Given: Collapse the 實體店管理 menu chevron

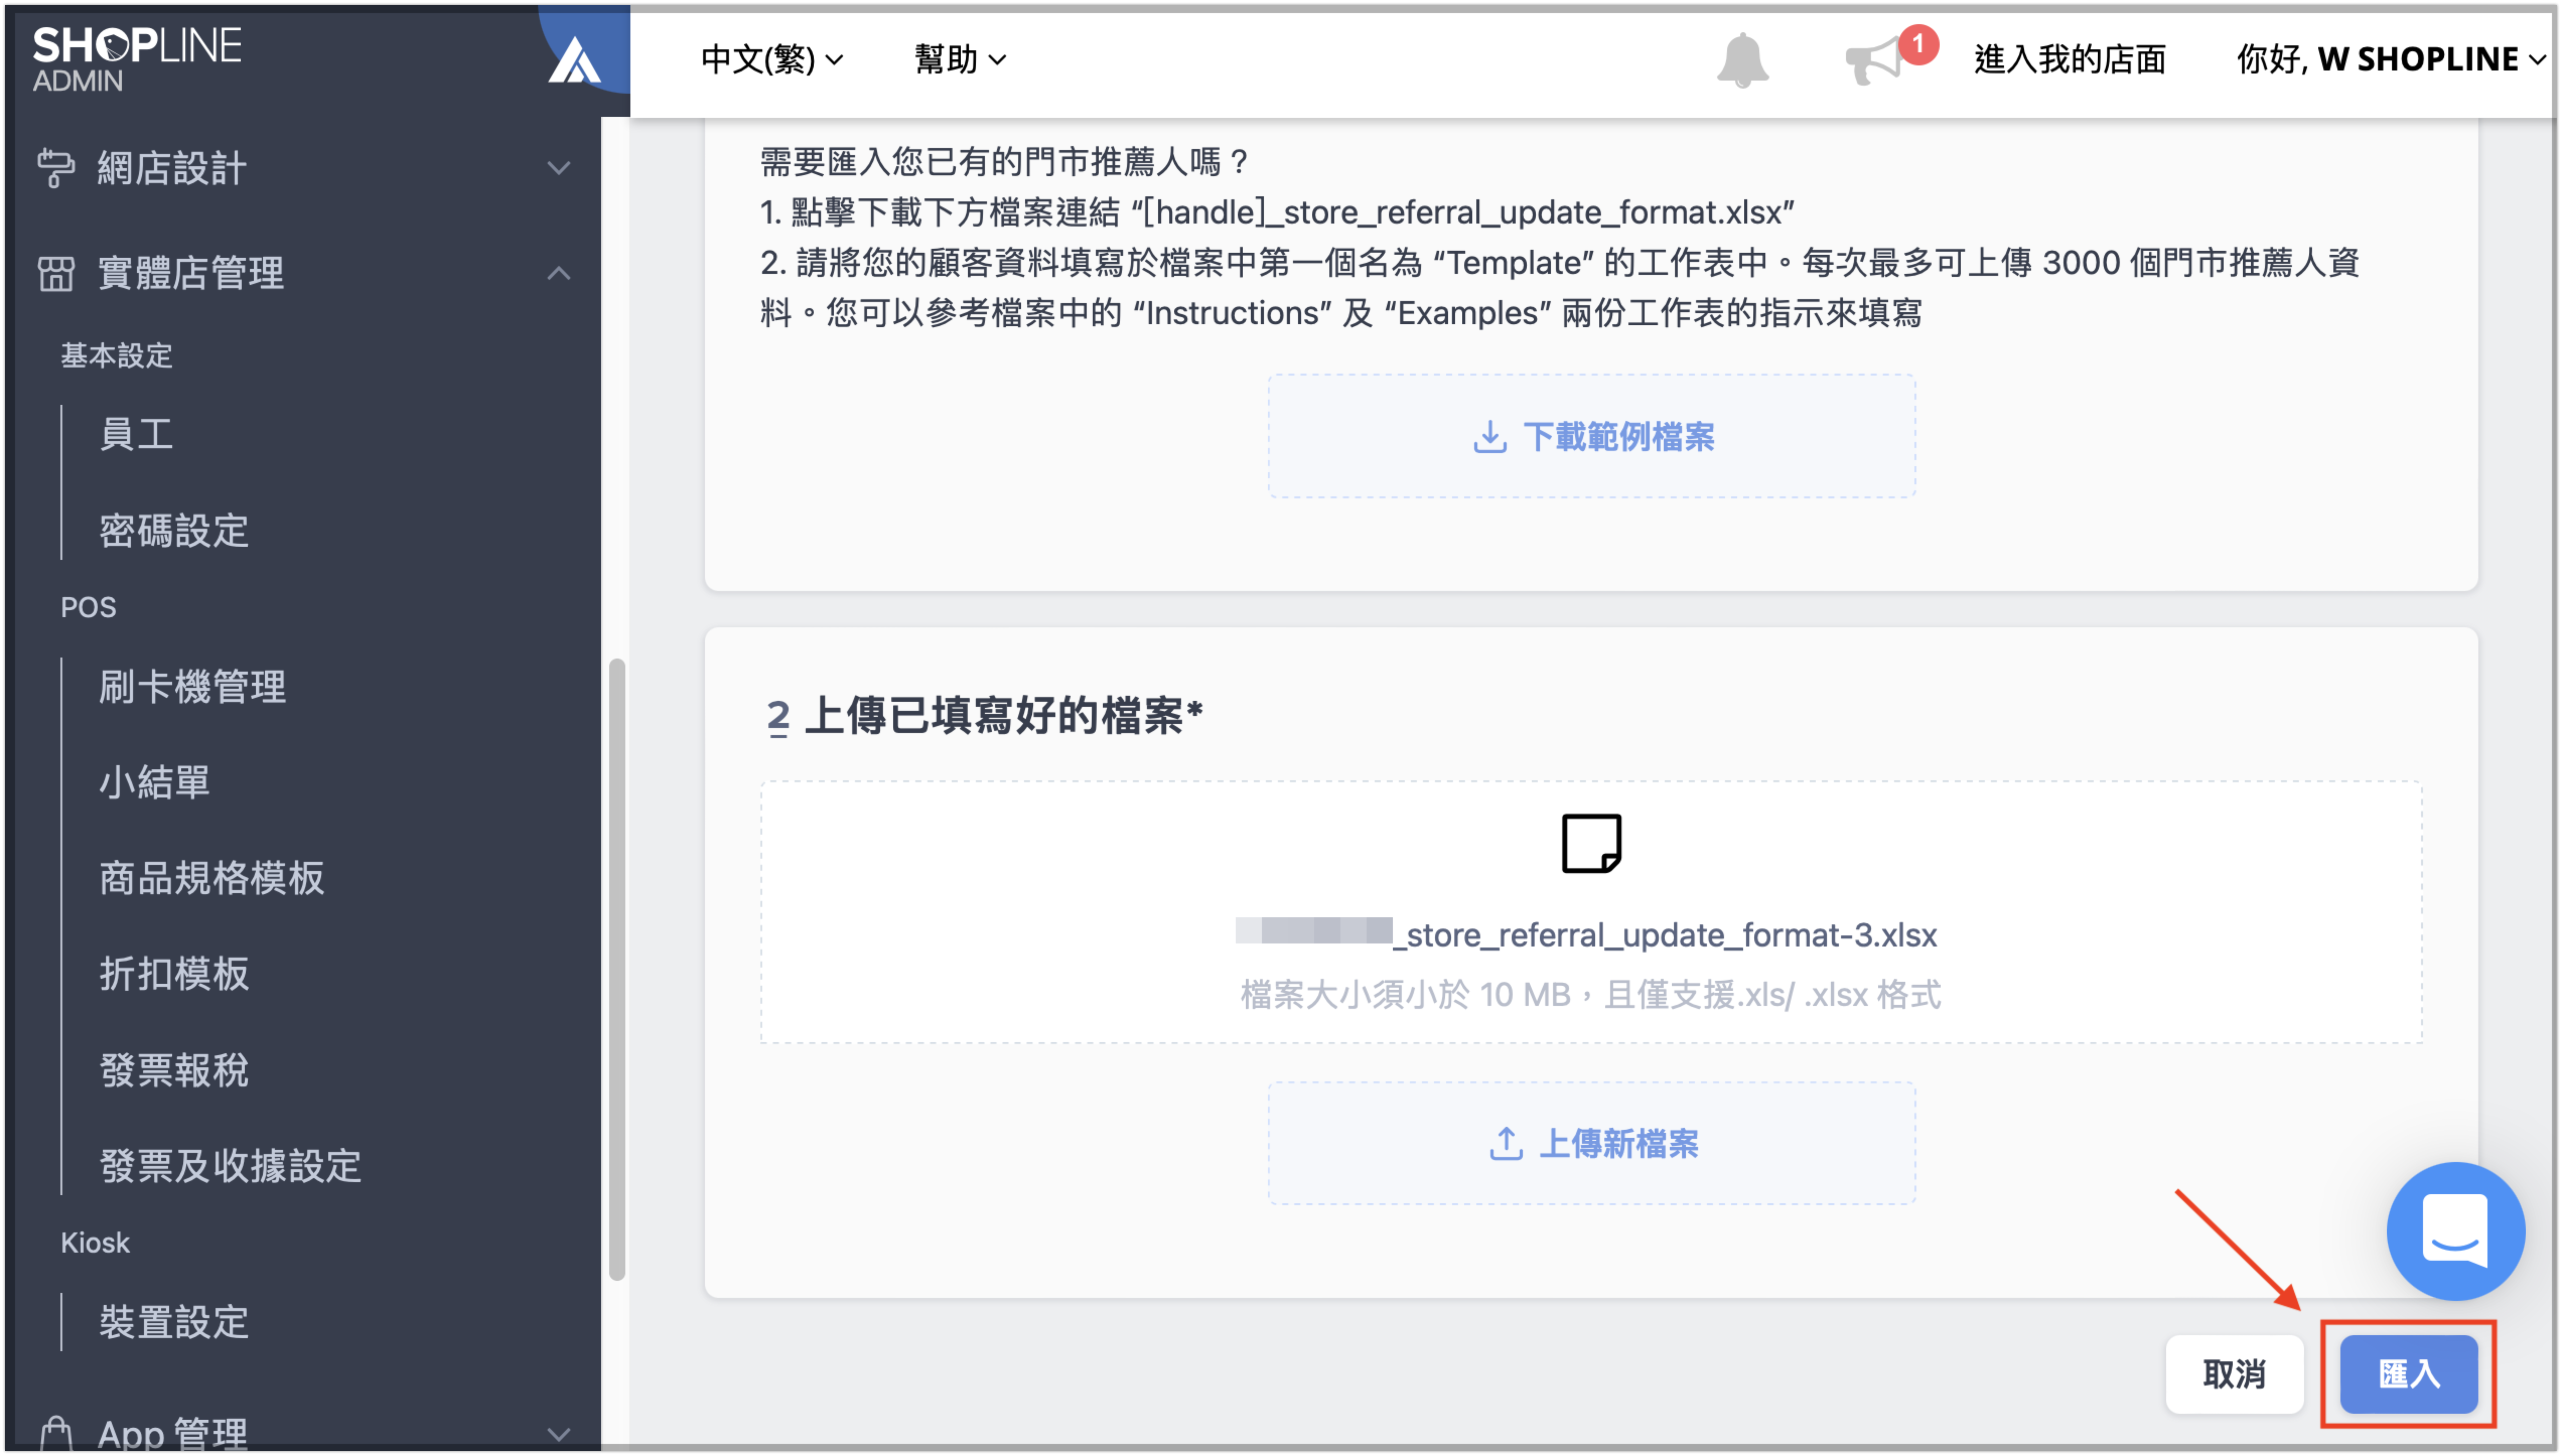Looking at the screenshot, I should click(x=559, y=273).
